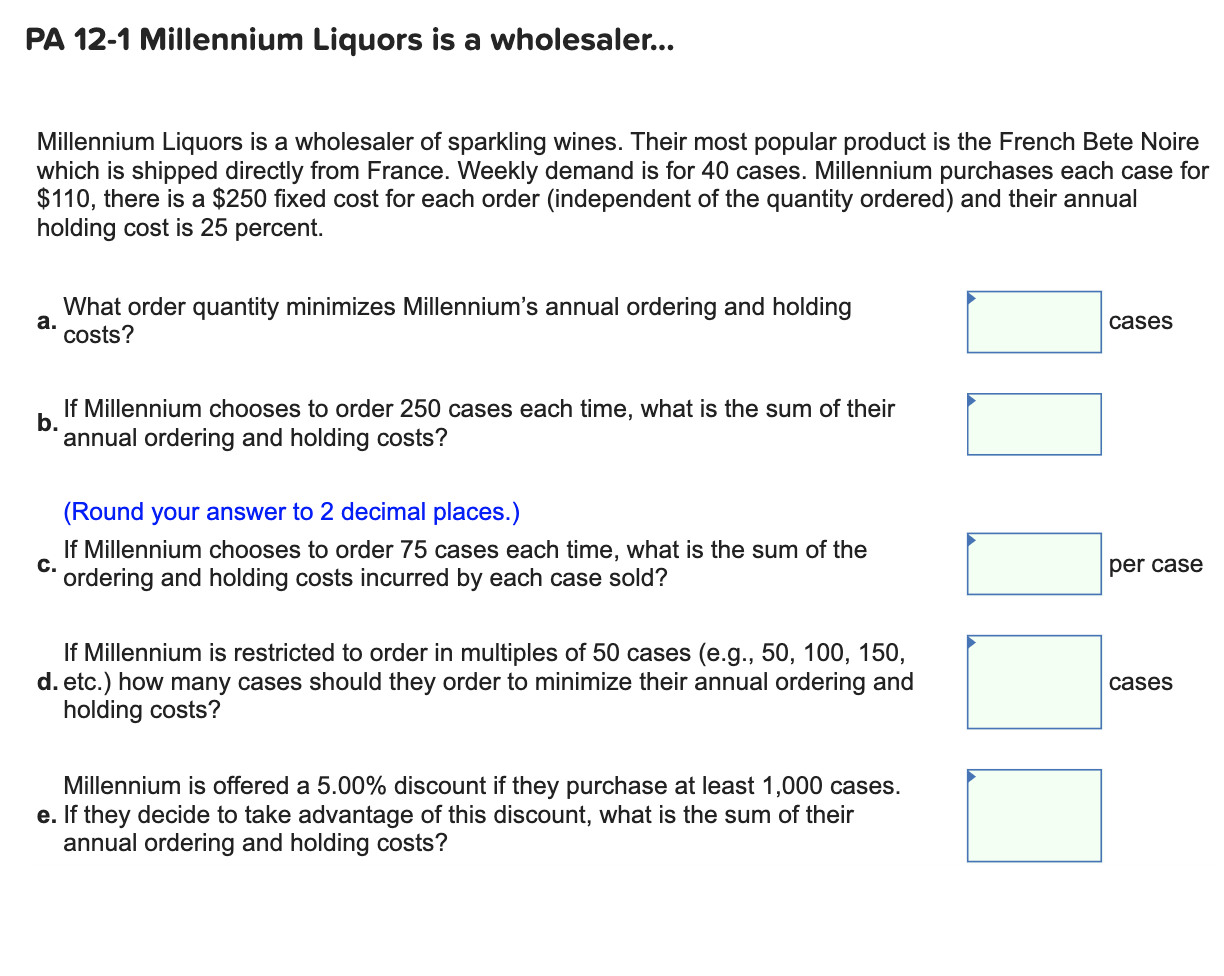This screenshot has width=1224, height=976.
Task: Click the 'Round your answer to 2 decimal places' text
Action: (290, 511)
